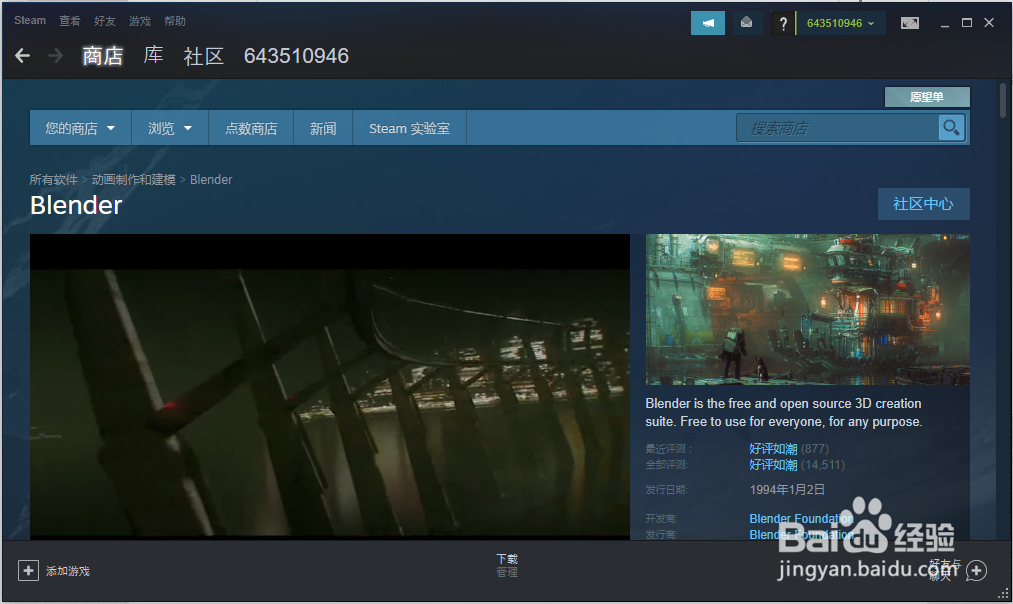
Task: Navigate forward with the right arrow
Action: (x=53, y=56)
